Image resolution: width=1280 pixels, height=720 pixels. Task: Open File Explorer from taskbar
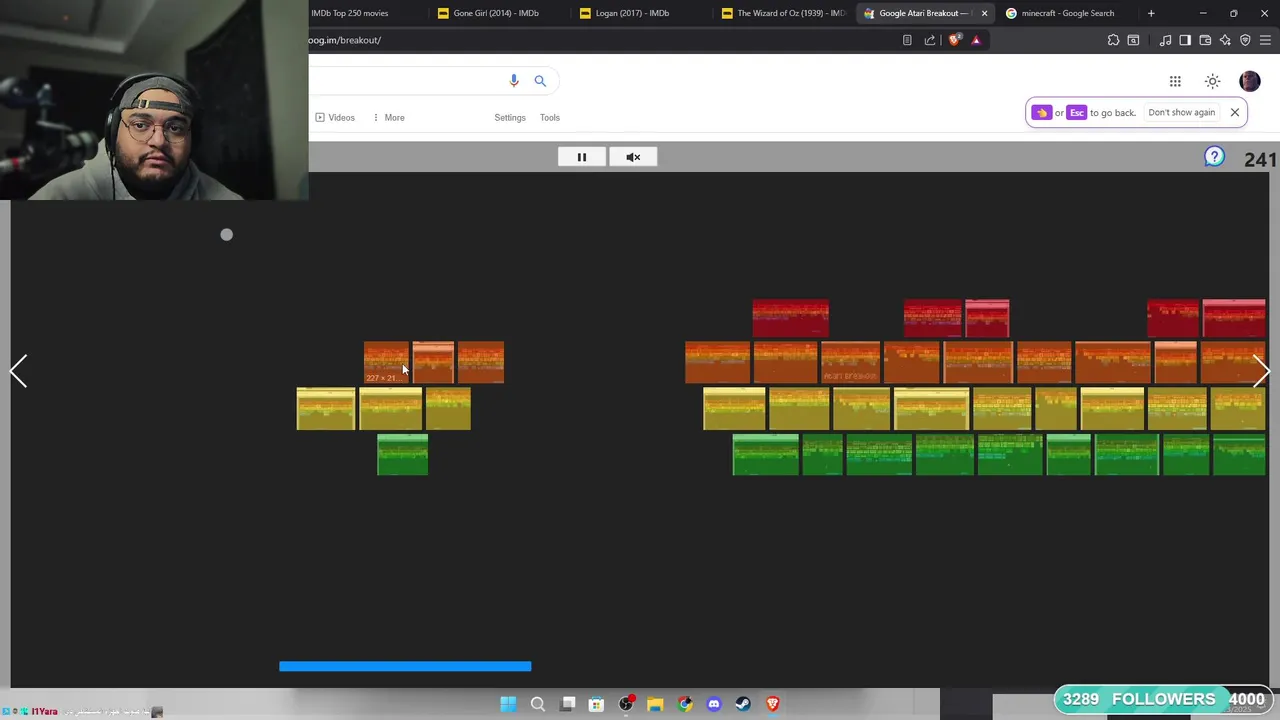click(x=655, y=704)
